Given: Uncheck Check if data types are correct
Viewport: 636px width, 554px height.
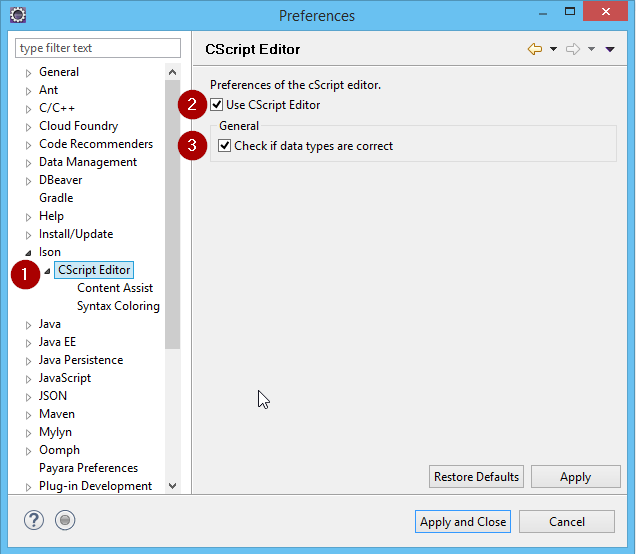Looking at the screenshot, I should [225, 146].
